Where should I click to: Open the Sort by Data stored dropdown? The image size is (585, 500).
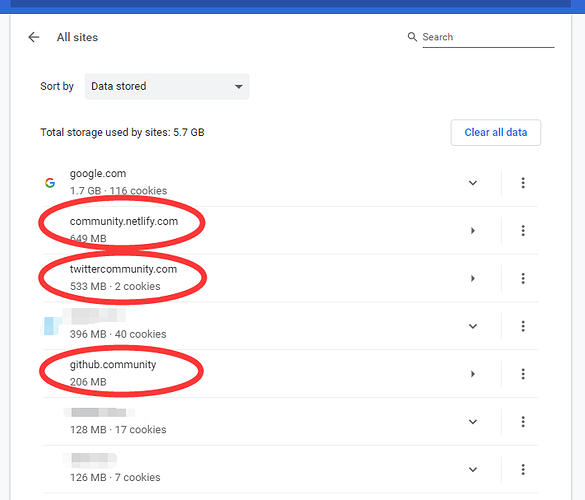coord(167,87)
